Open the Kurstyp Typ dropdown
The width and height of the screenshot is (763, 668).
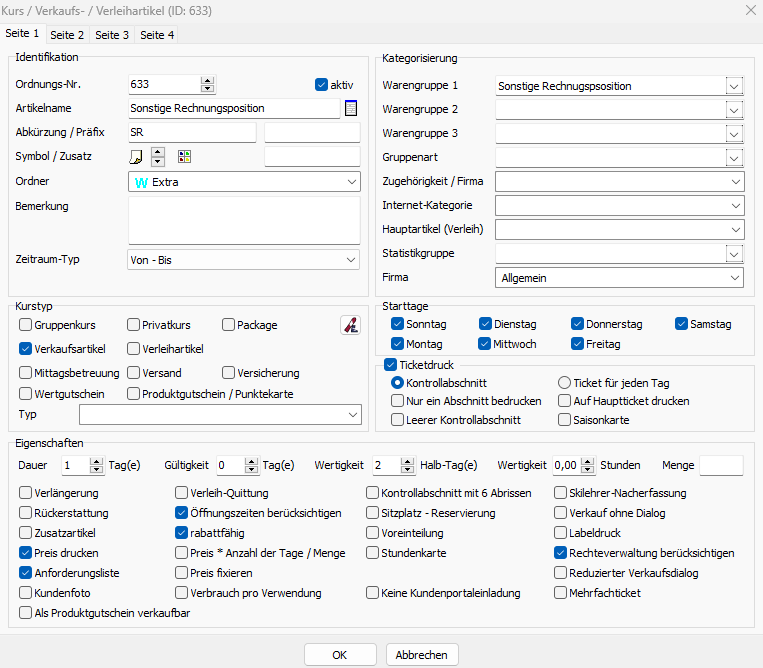220,415
